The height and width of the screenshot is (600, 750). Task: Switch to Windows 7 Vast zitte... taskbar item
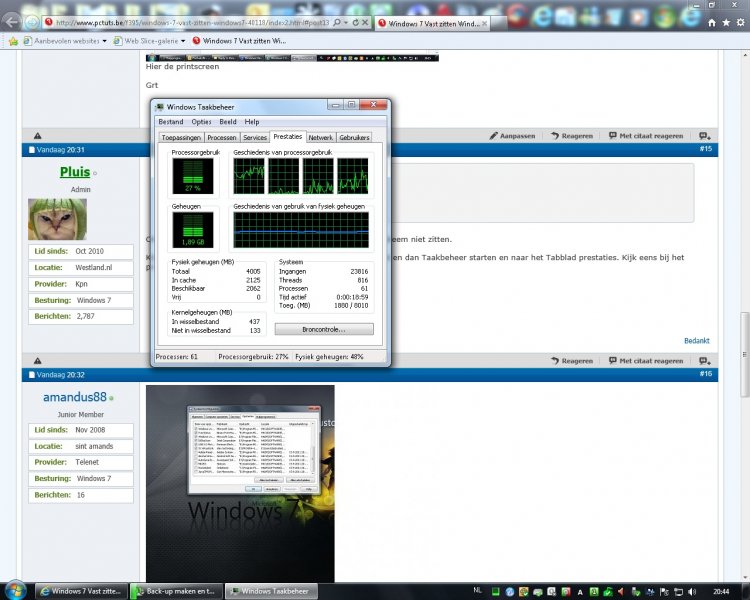tap(81, 591)
